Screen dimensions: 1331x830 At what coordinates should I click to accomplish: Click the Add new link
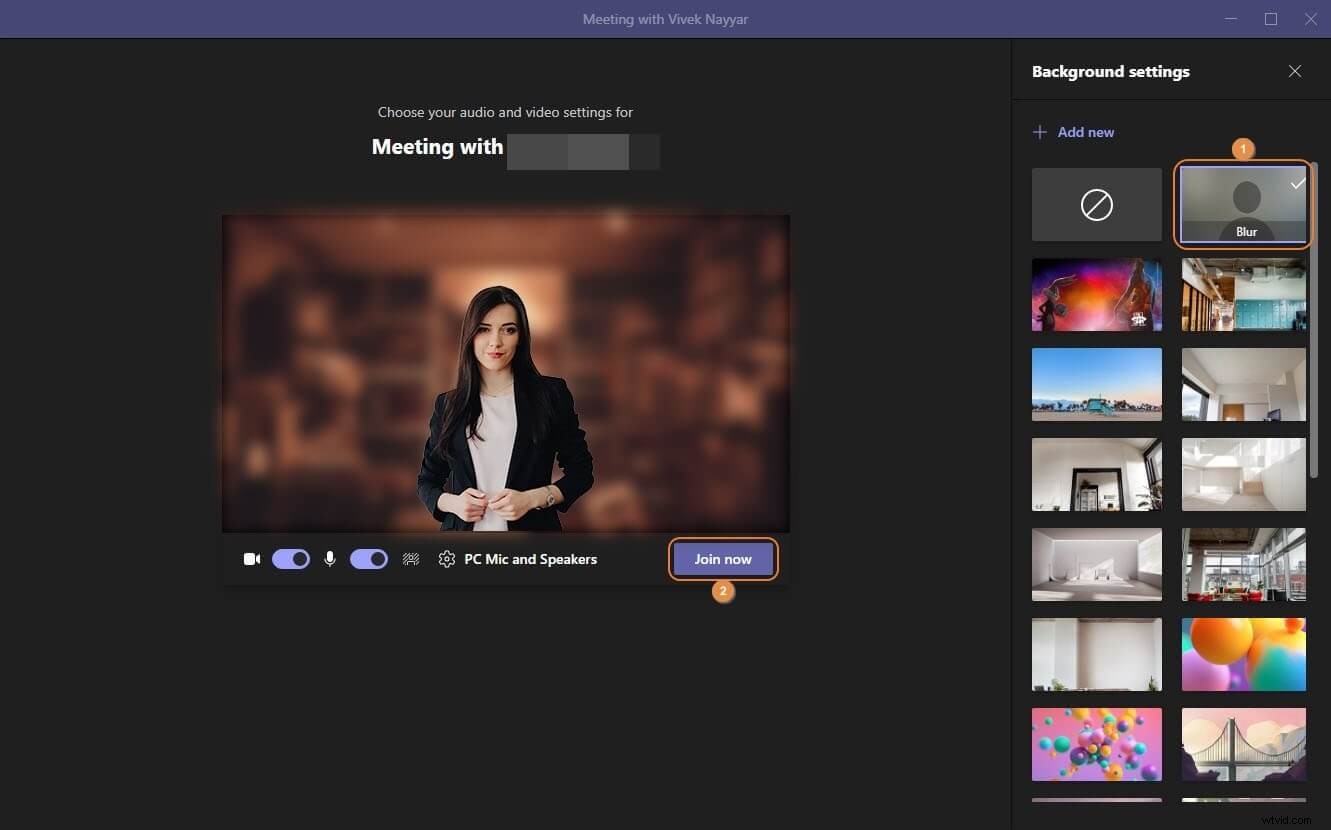click(1085, 131)
